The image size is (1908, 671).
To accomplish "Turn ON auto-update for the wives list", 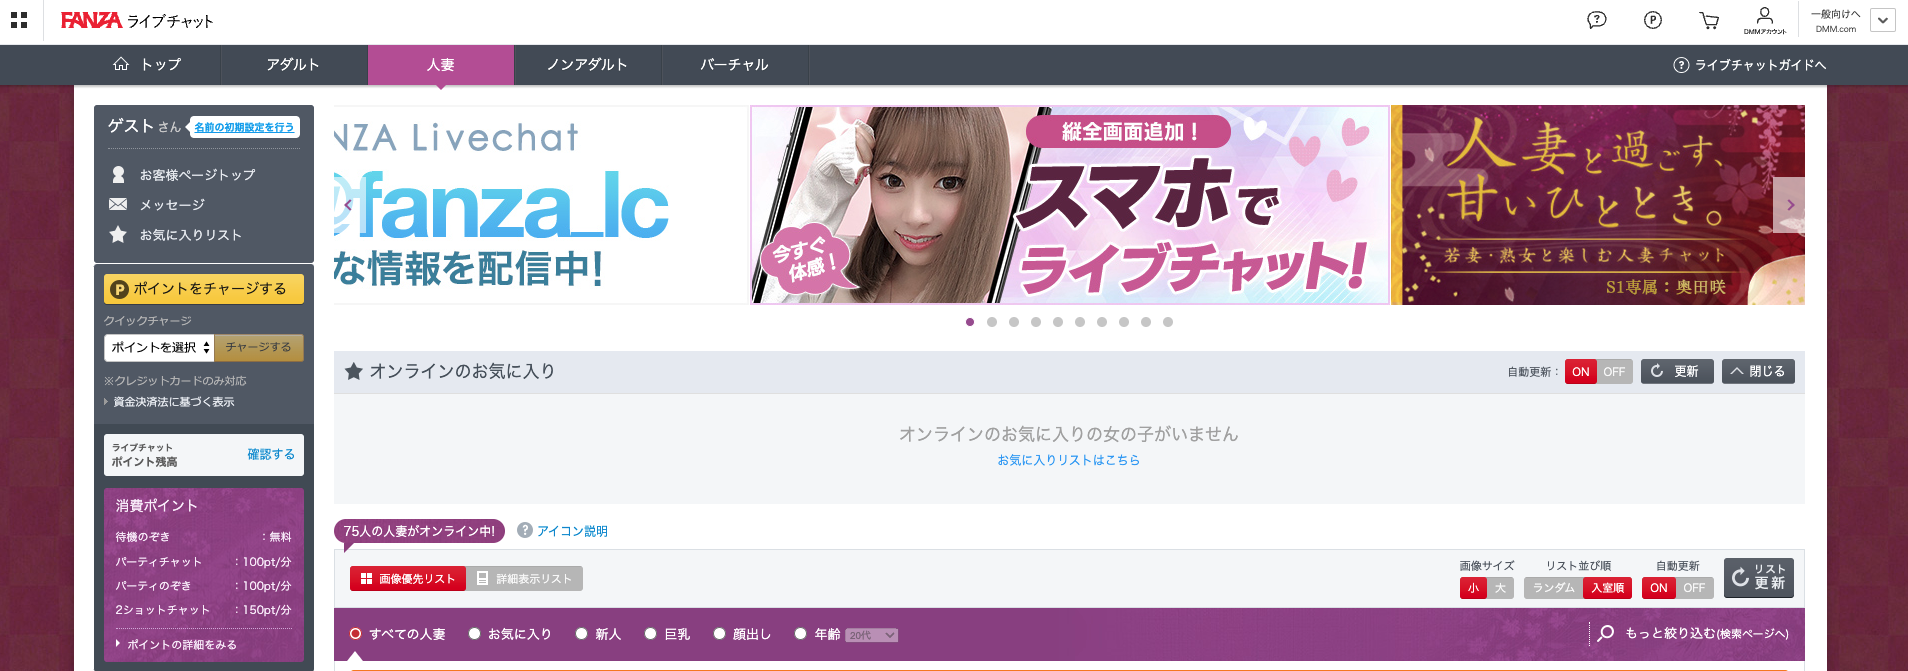I will coord(1659,588).
